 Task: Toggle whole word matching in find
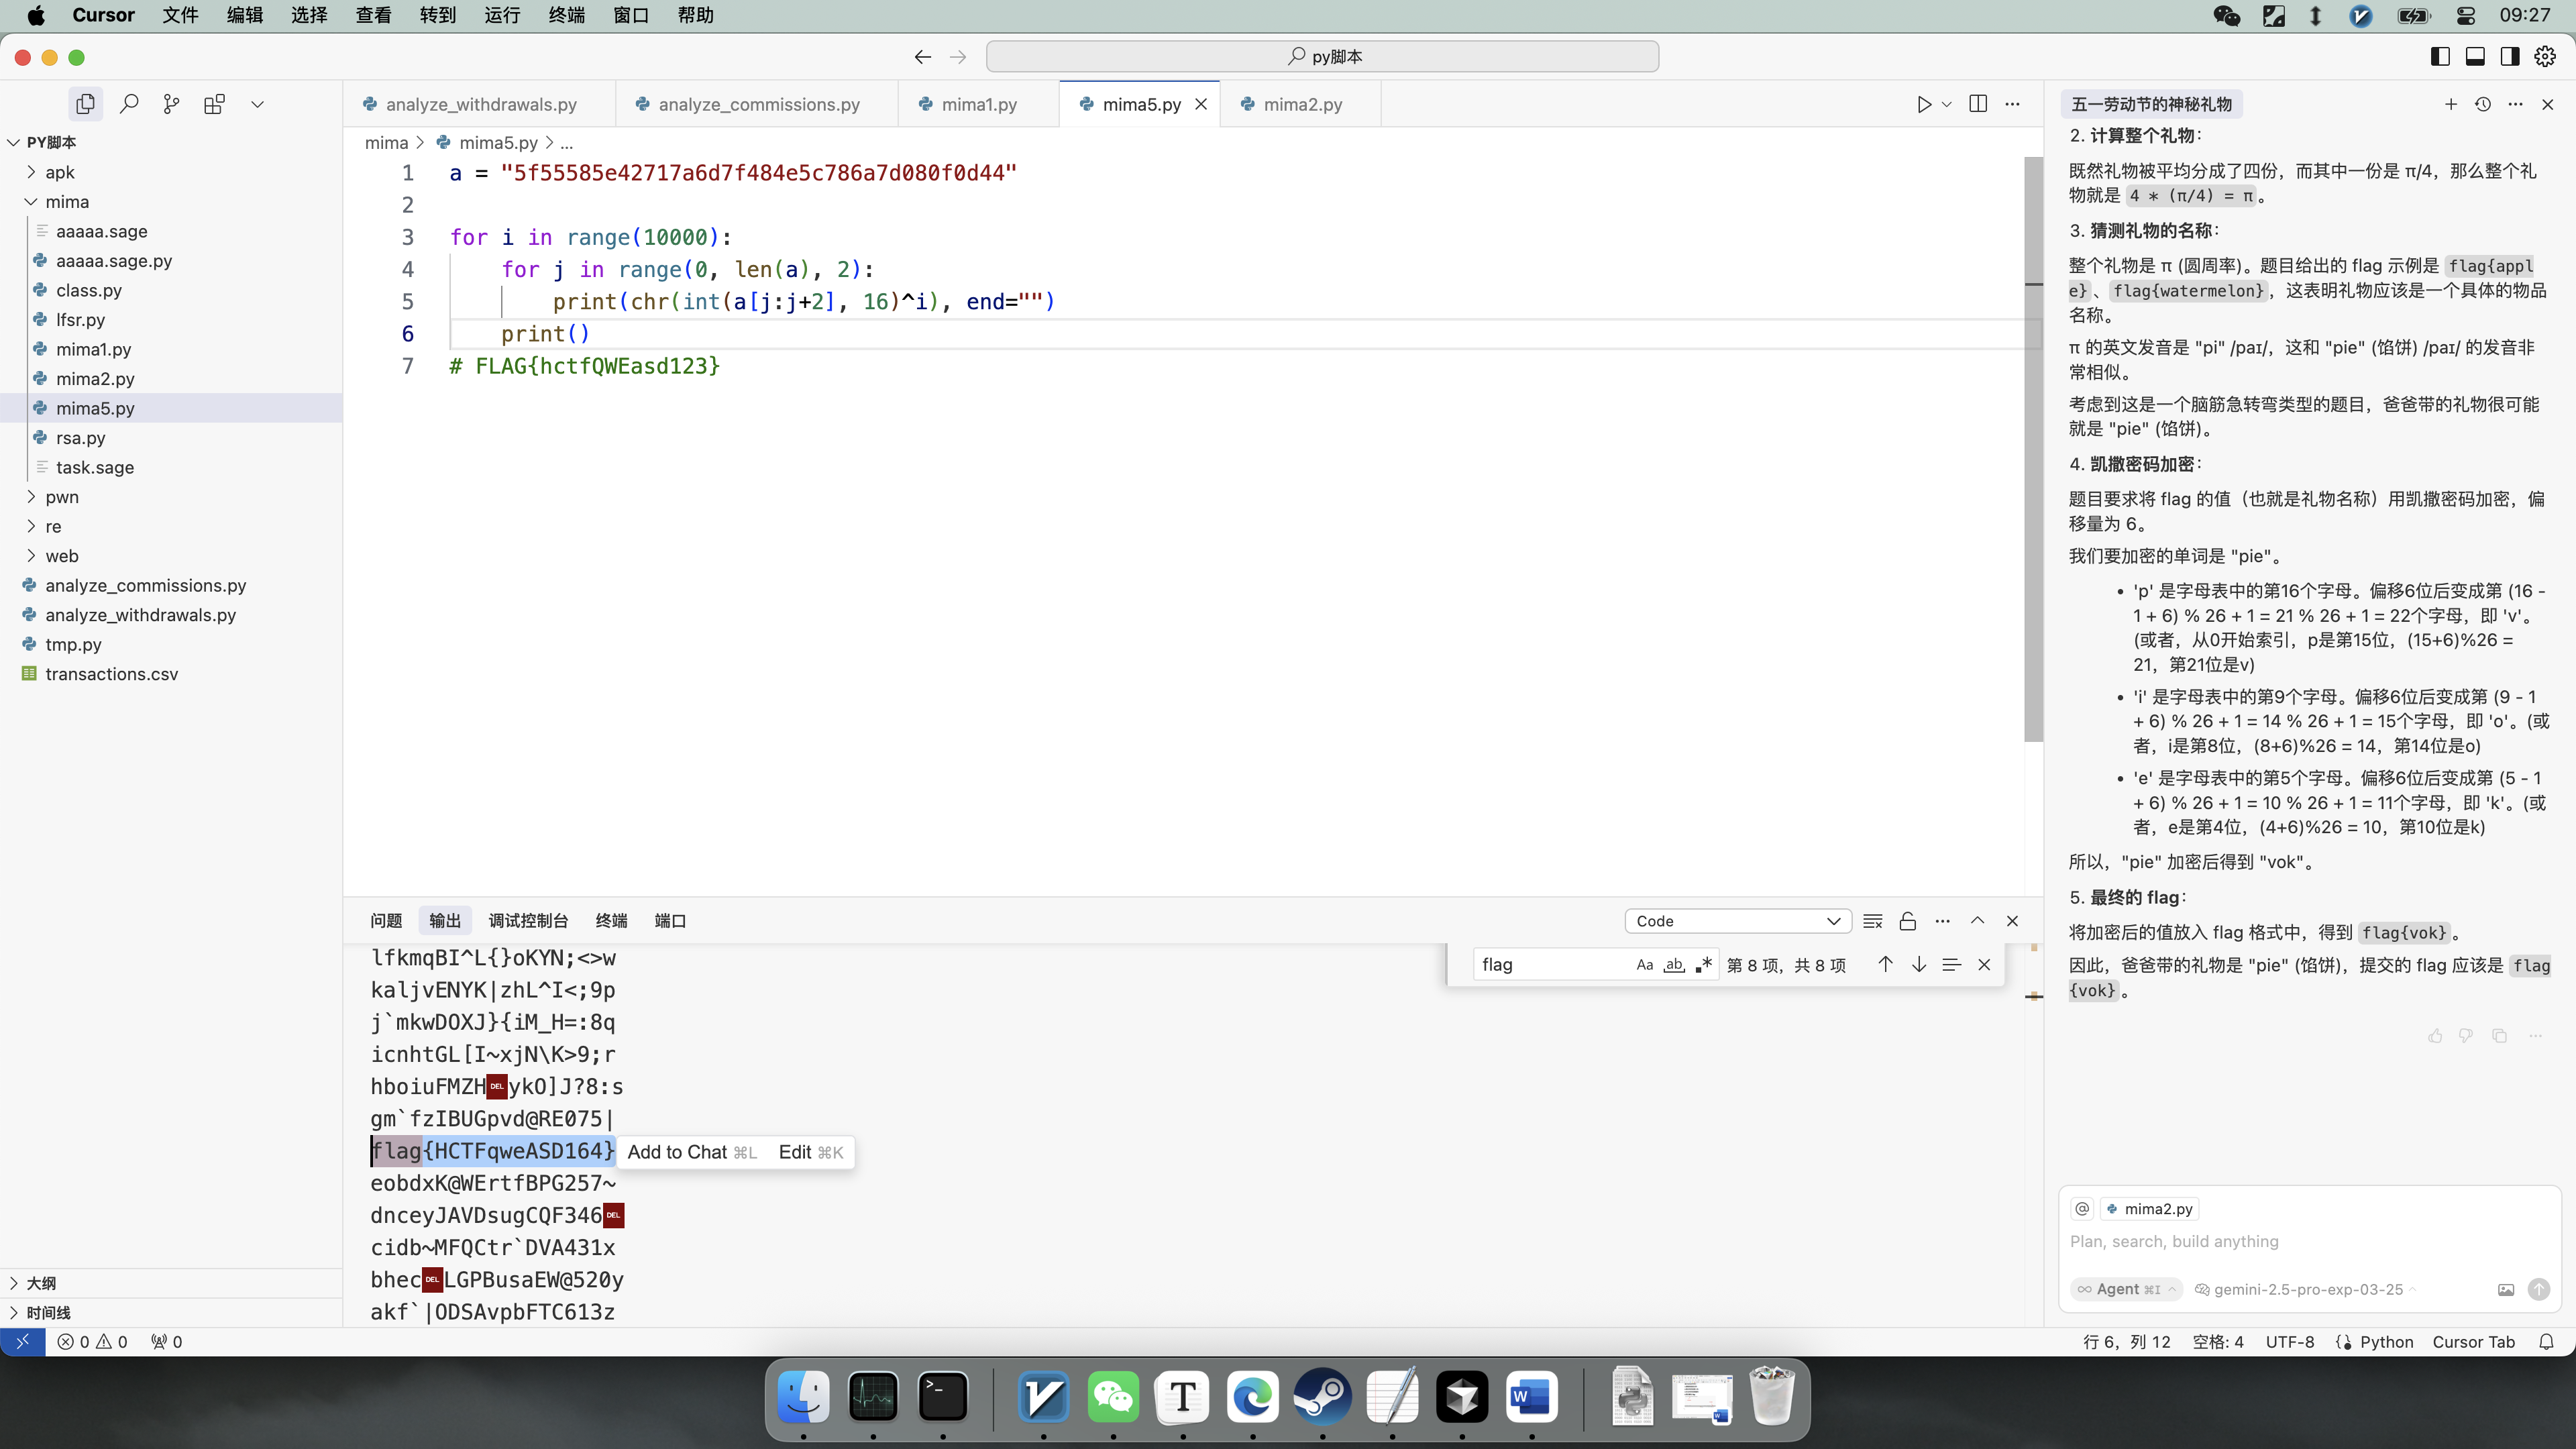click(1674, 965)
